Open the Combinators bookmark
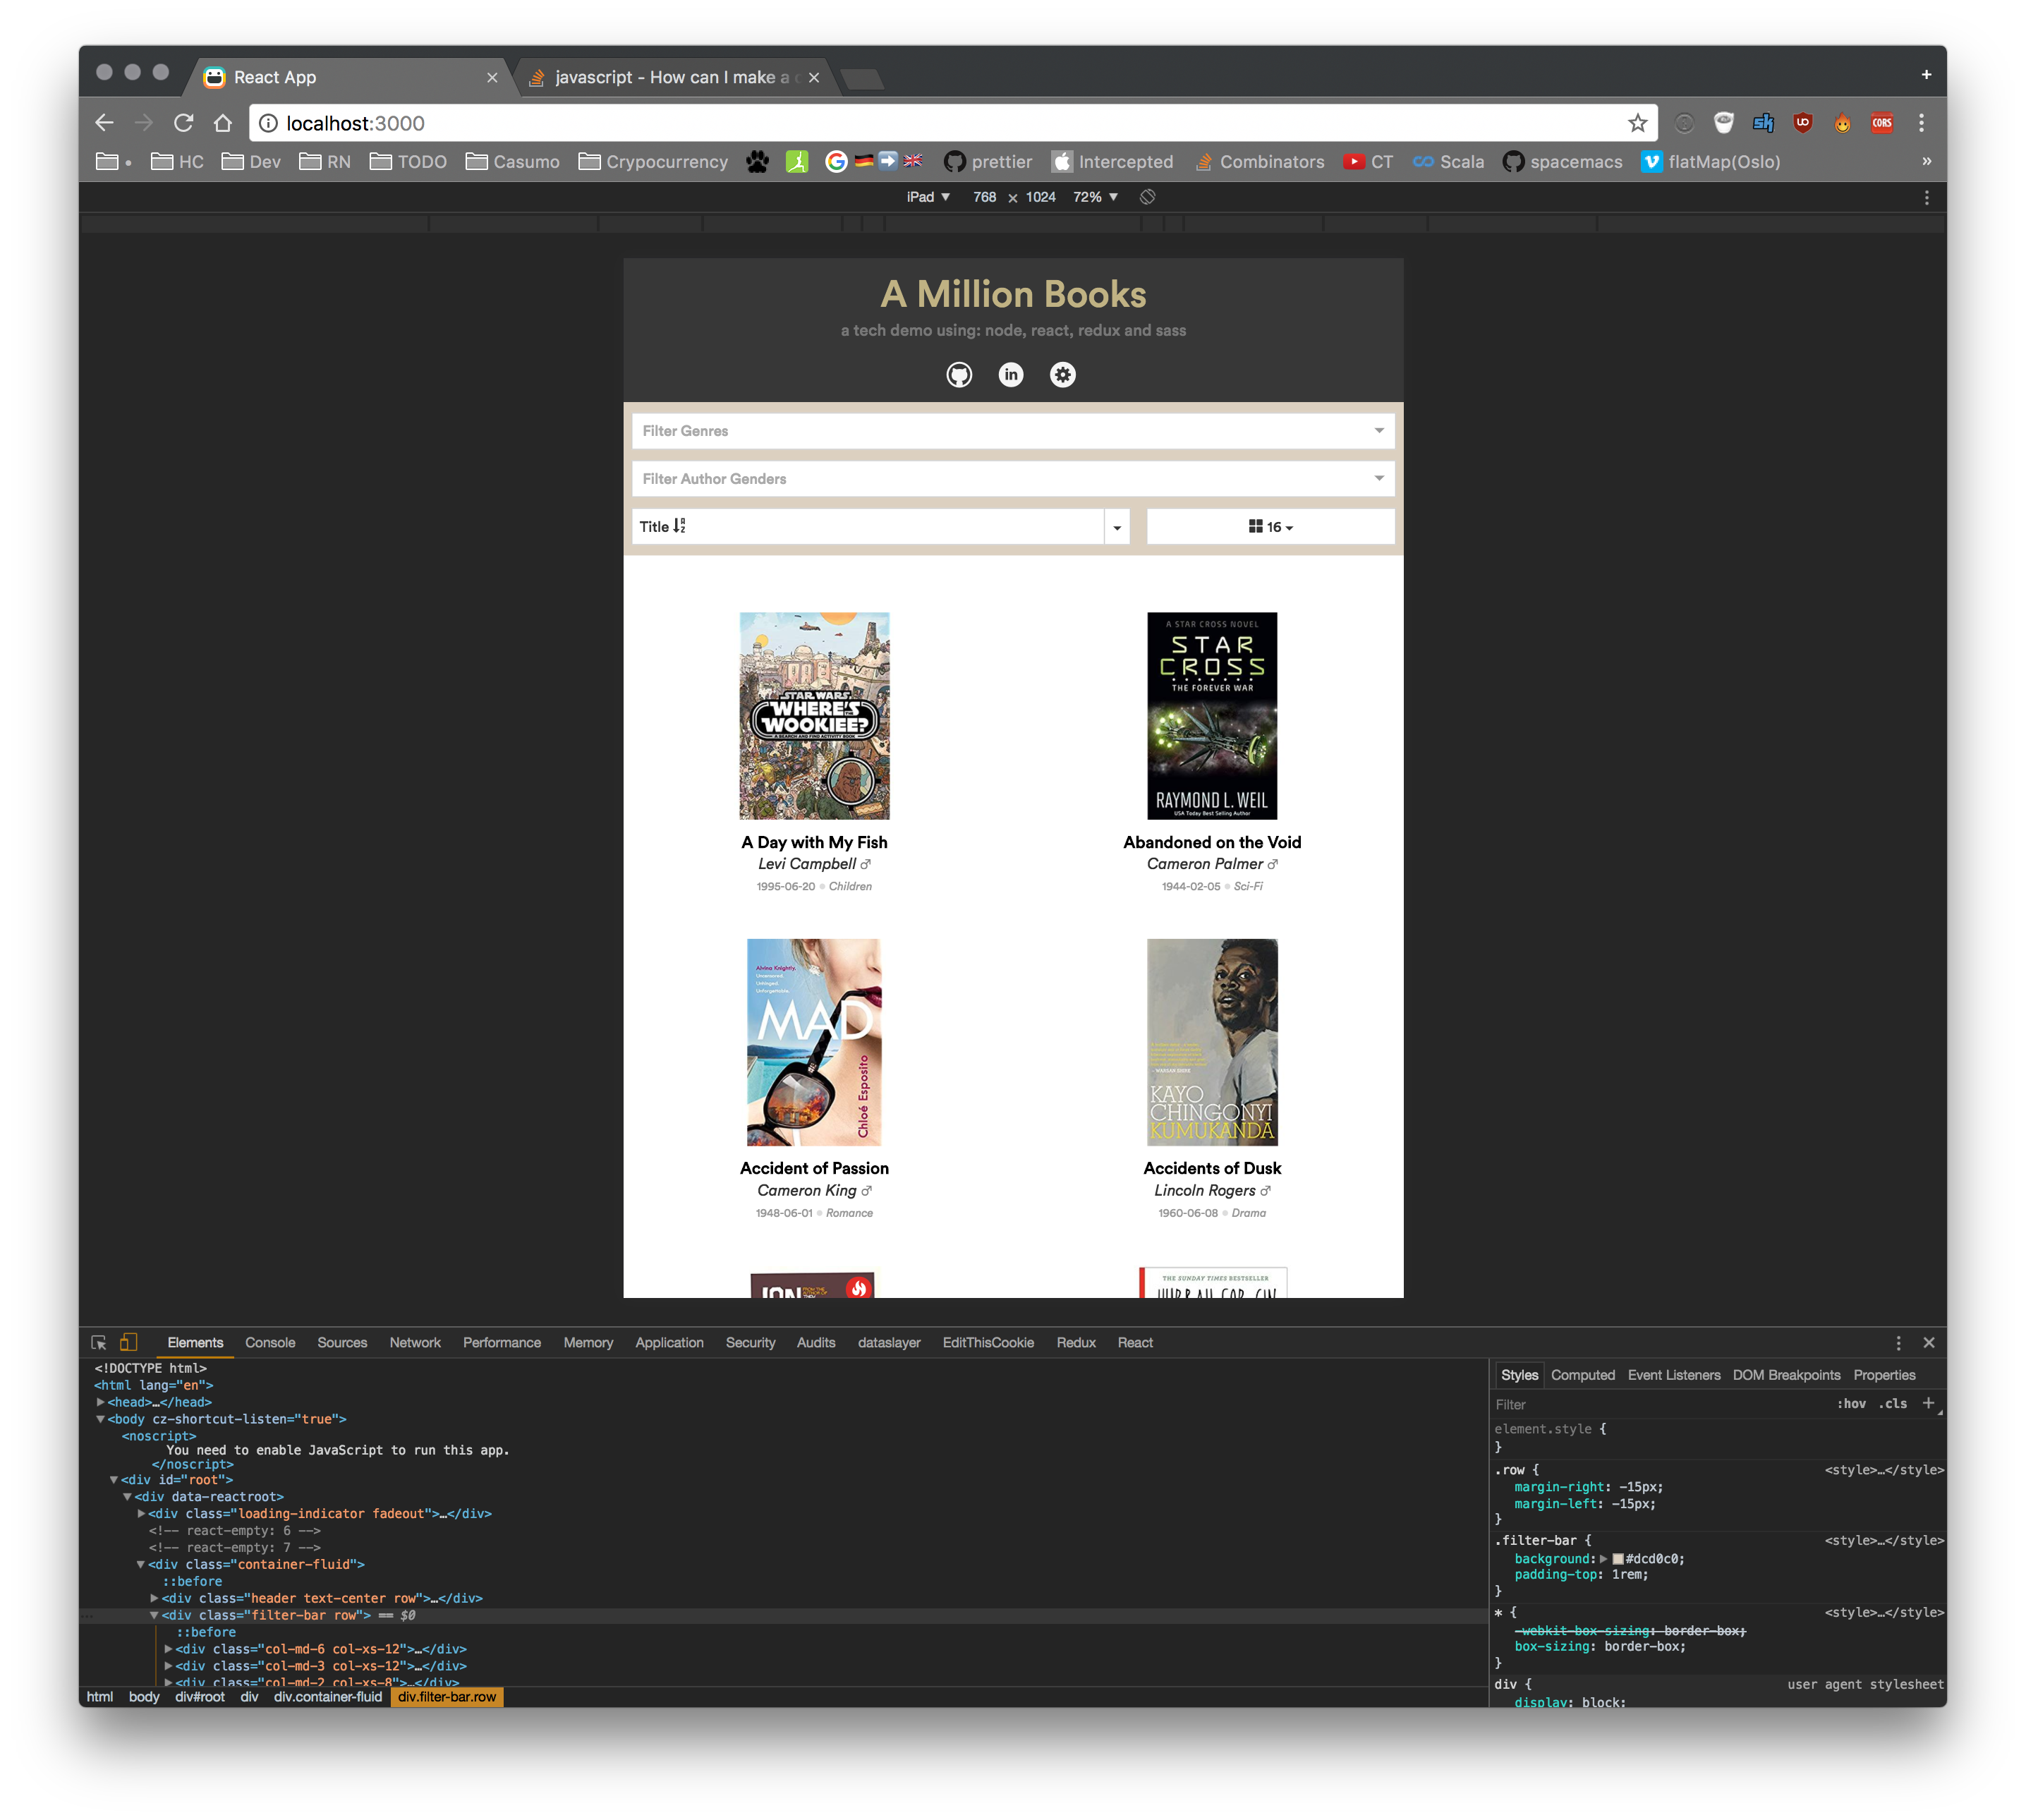2026x1820 pixels. [1260, 162]
